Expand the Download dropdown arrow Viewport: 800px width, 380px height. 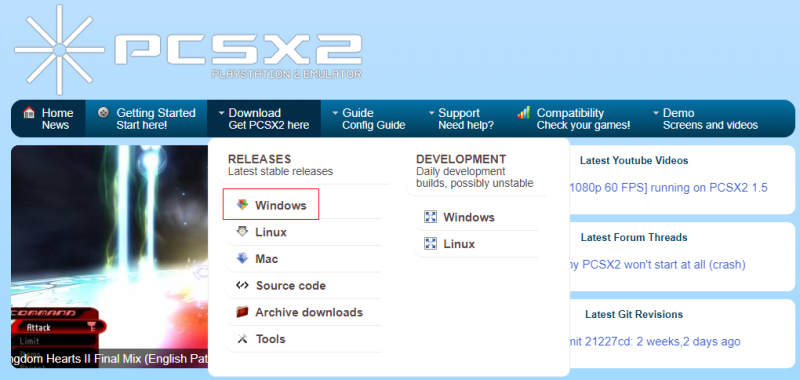(221, 113)
